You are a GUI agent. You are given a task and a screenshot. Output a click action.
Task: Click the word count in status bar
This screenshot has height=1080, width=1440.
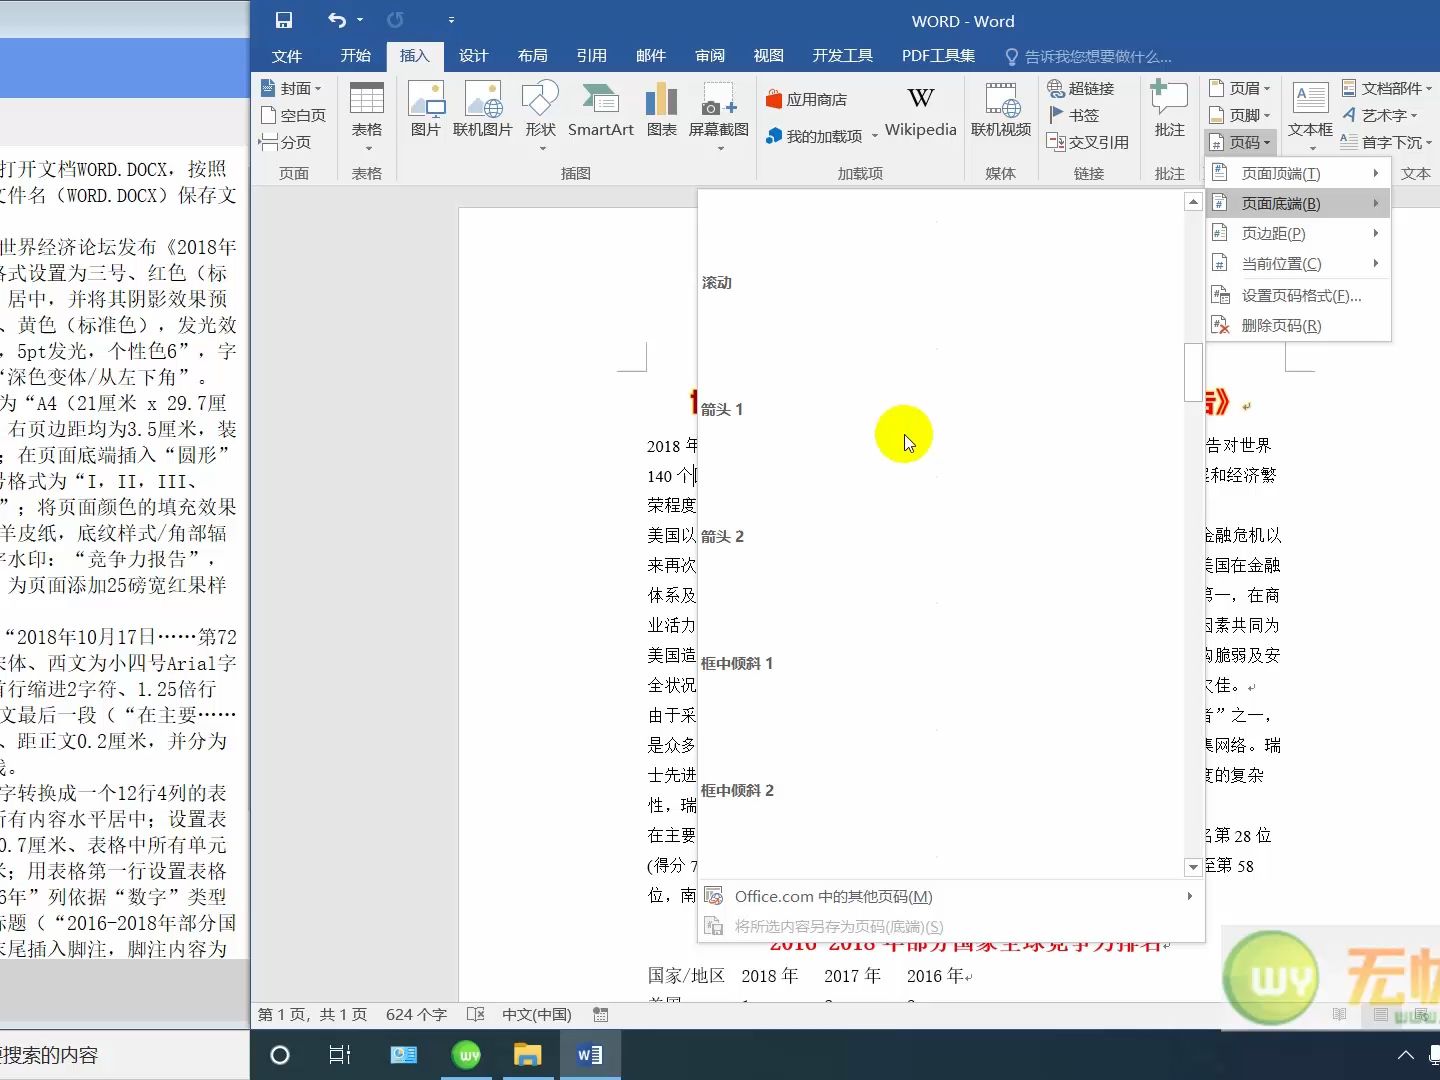tap(416, 1014)
